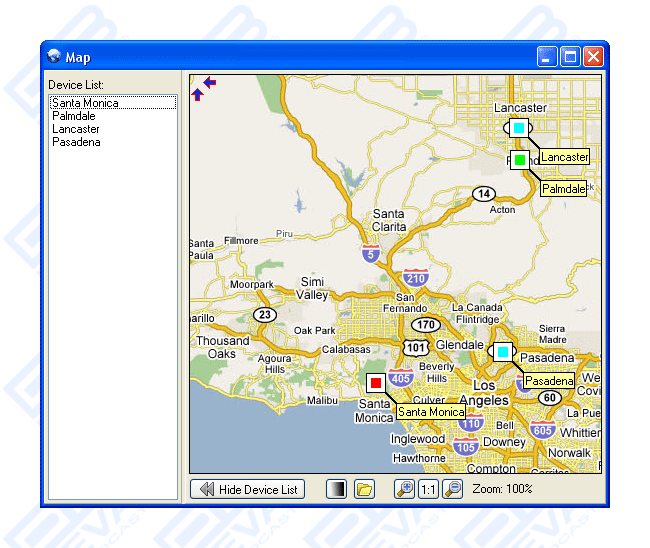Click the zoom out magnifier button
Viewport: 650px width, 548px height.
pos(452,489)
